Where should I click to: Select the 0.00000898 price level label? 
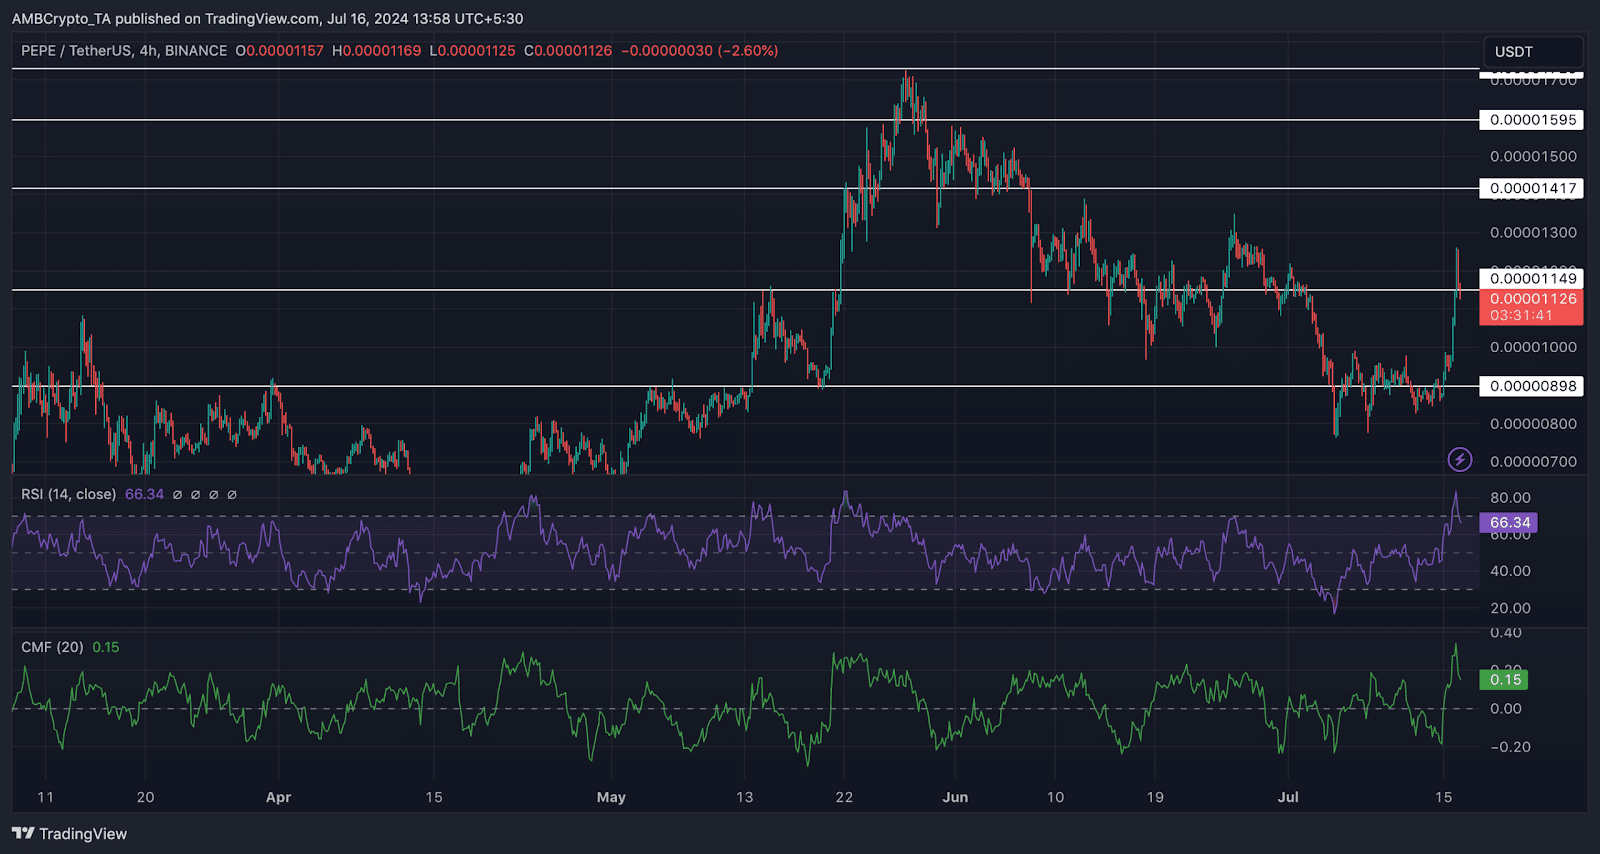click(1532, 386)
